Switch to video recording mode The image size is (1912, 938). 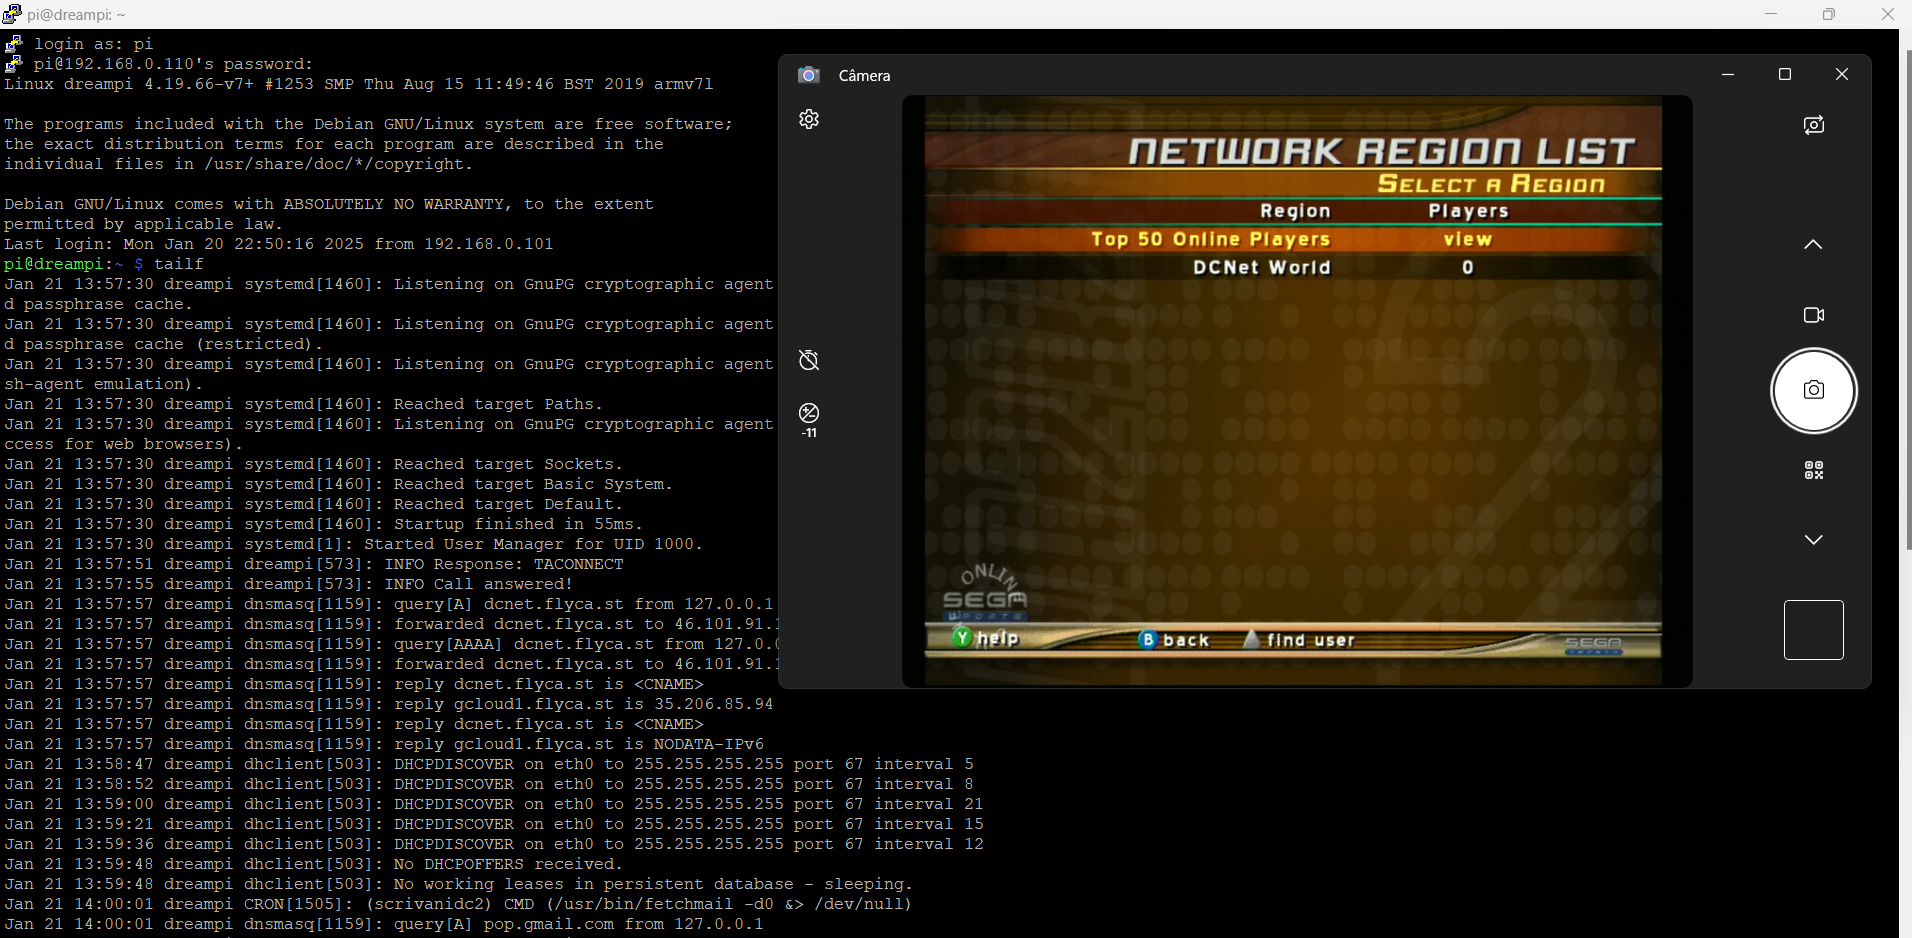point(1814,315)
